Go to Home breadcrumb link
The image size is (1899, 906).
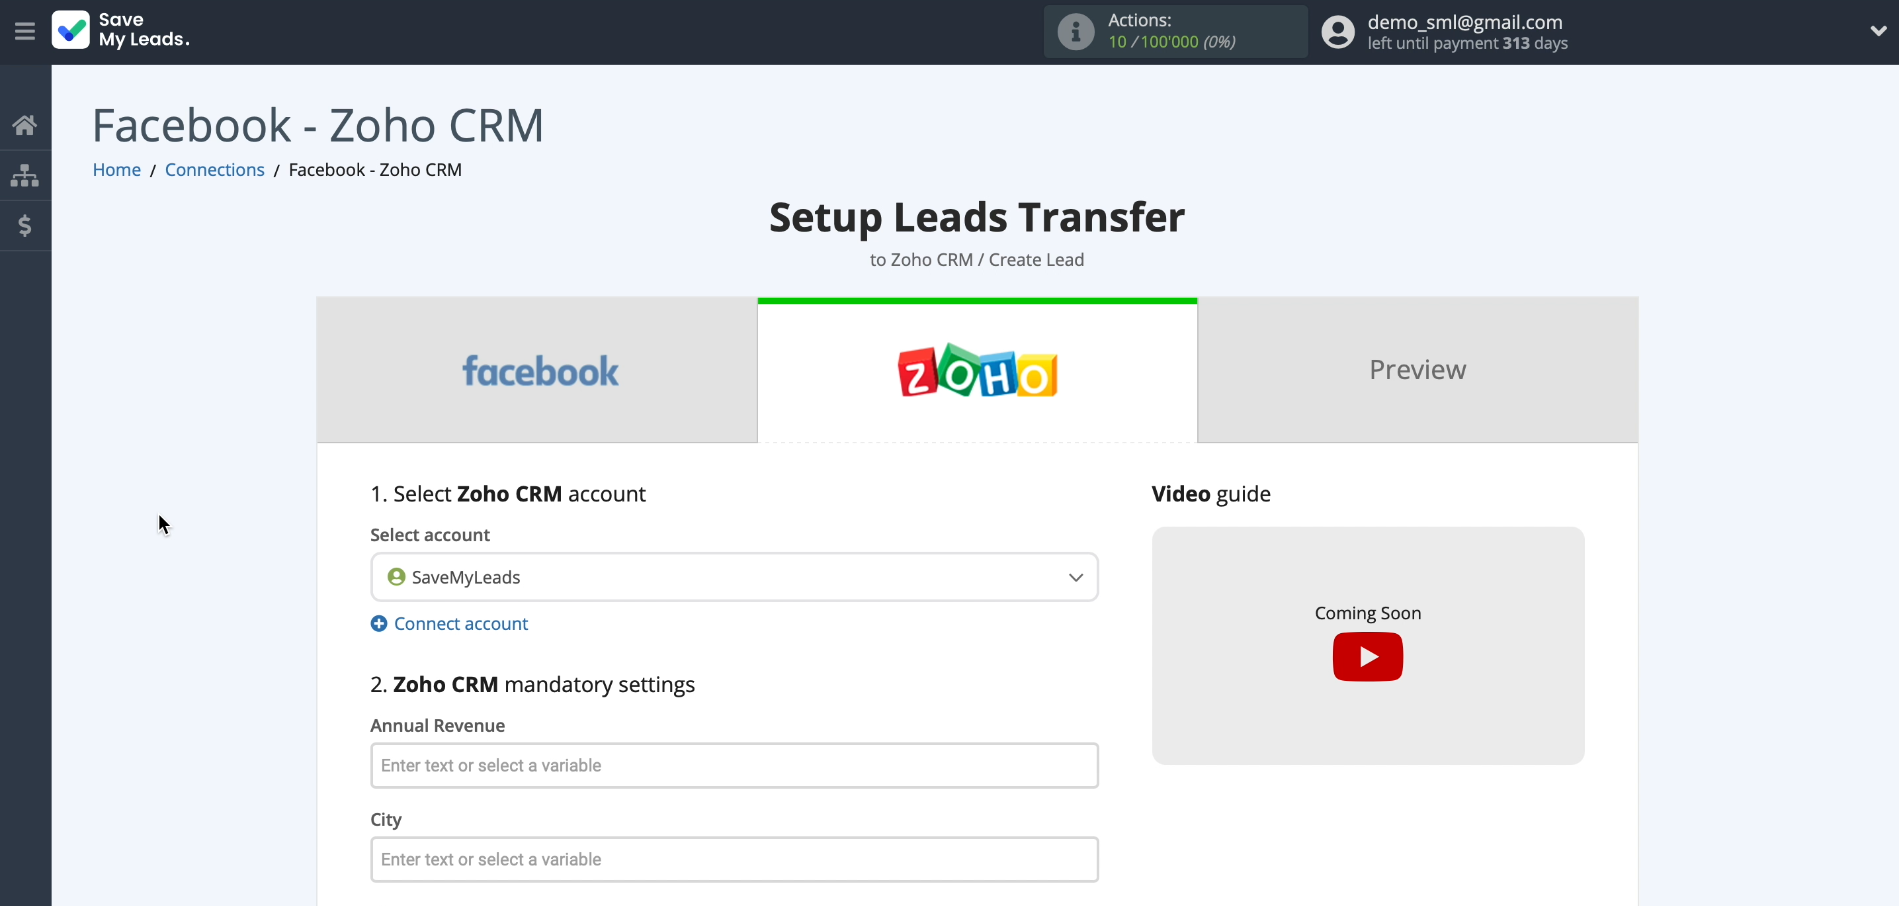117,170
